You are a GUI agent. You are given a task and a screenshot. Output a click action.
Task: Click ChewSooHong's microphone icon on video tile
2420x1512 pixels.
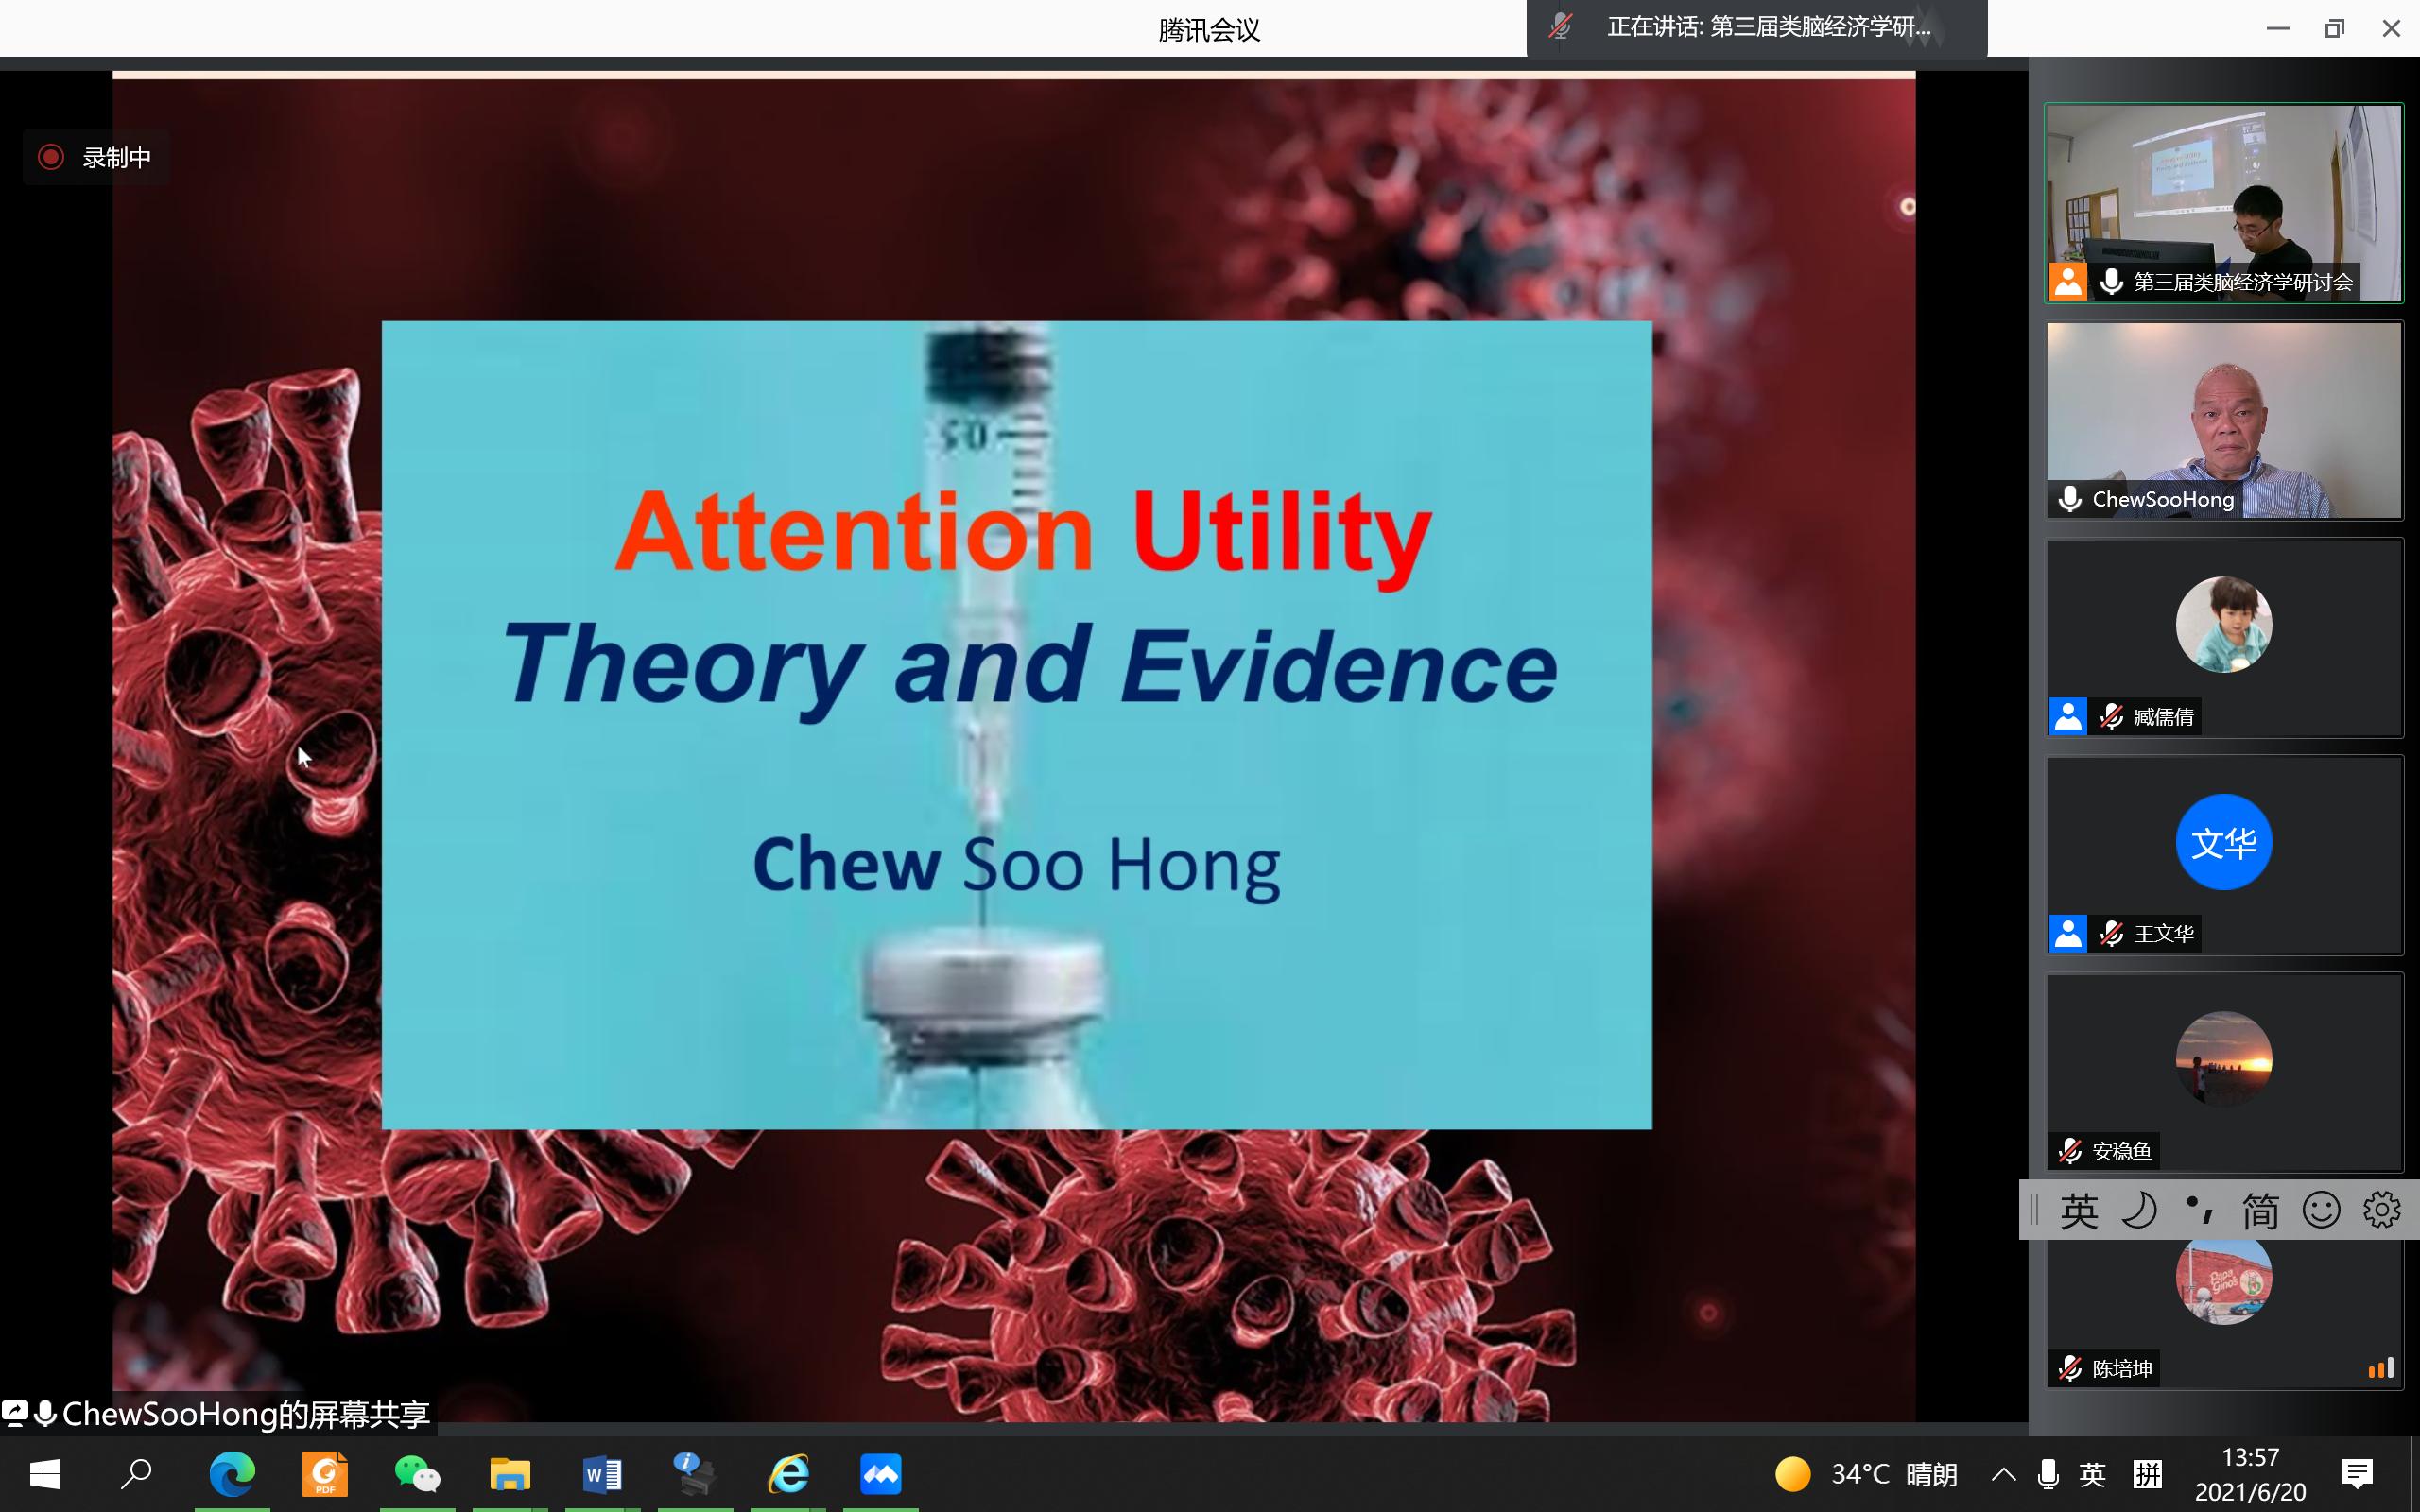[x=2069, y=499]
